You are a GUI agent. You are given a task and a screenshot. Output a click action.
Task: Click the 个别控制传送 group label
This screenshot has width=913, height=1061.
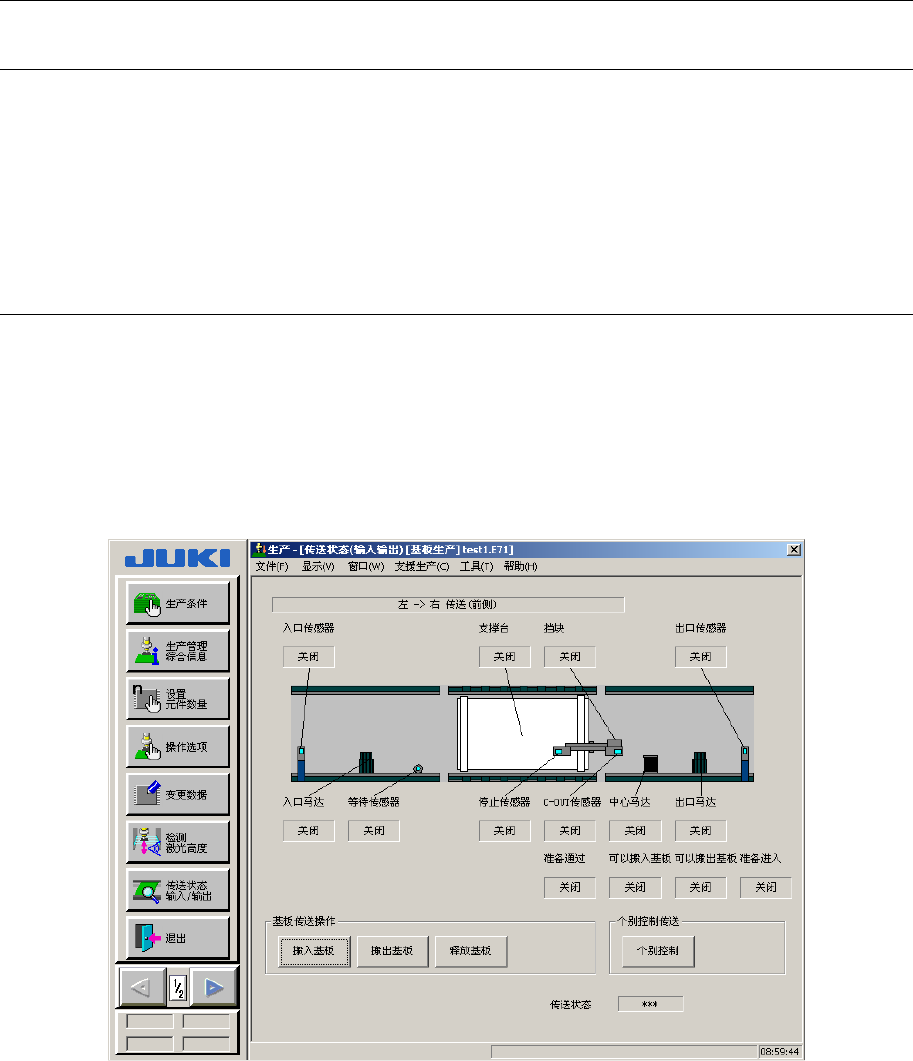648,921
